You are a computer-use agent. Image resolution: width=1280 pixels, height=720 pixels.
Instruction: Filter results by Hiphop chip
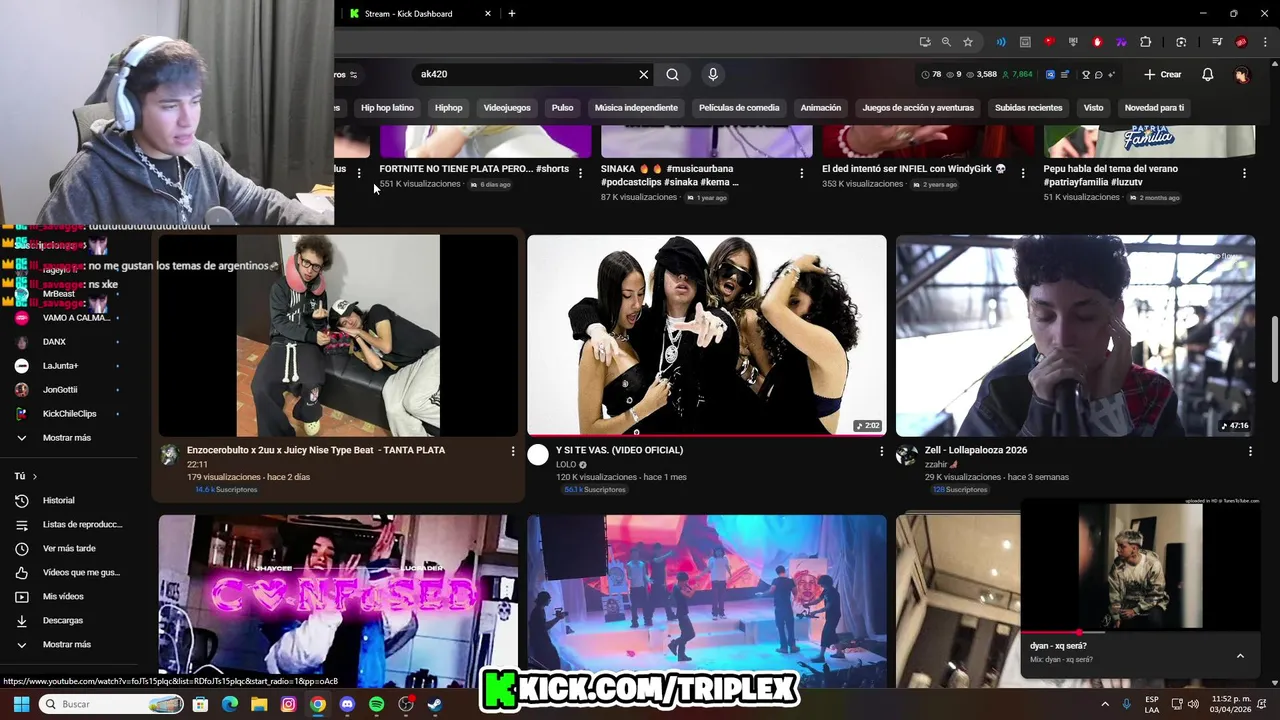(x=448, y=108)
